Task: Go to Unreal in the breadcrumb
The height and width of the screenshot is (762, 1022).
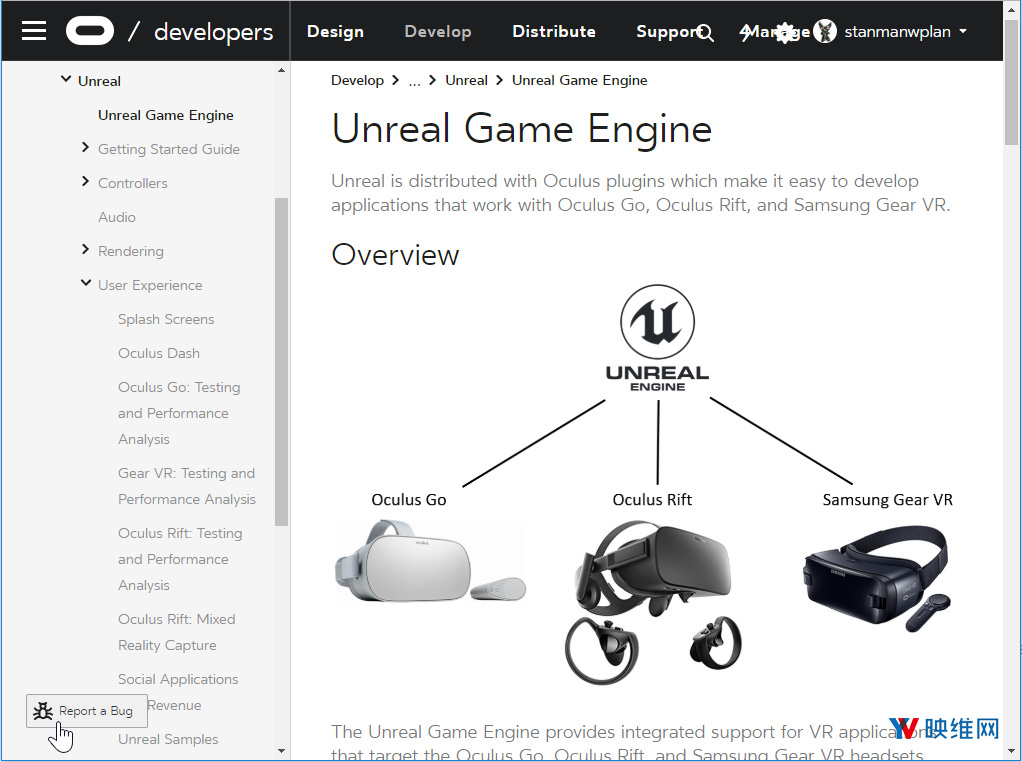Action: [467, 80]
